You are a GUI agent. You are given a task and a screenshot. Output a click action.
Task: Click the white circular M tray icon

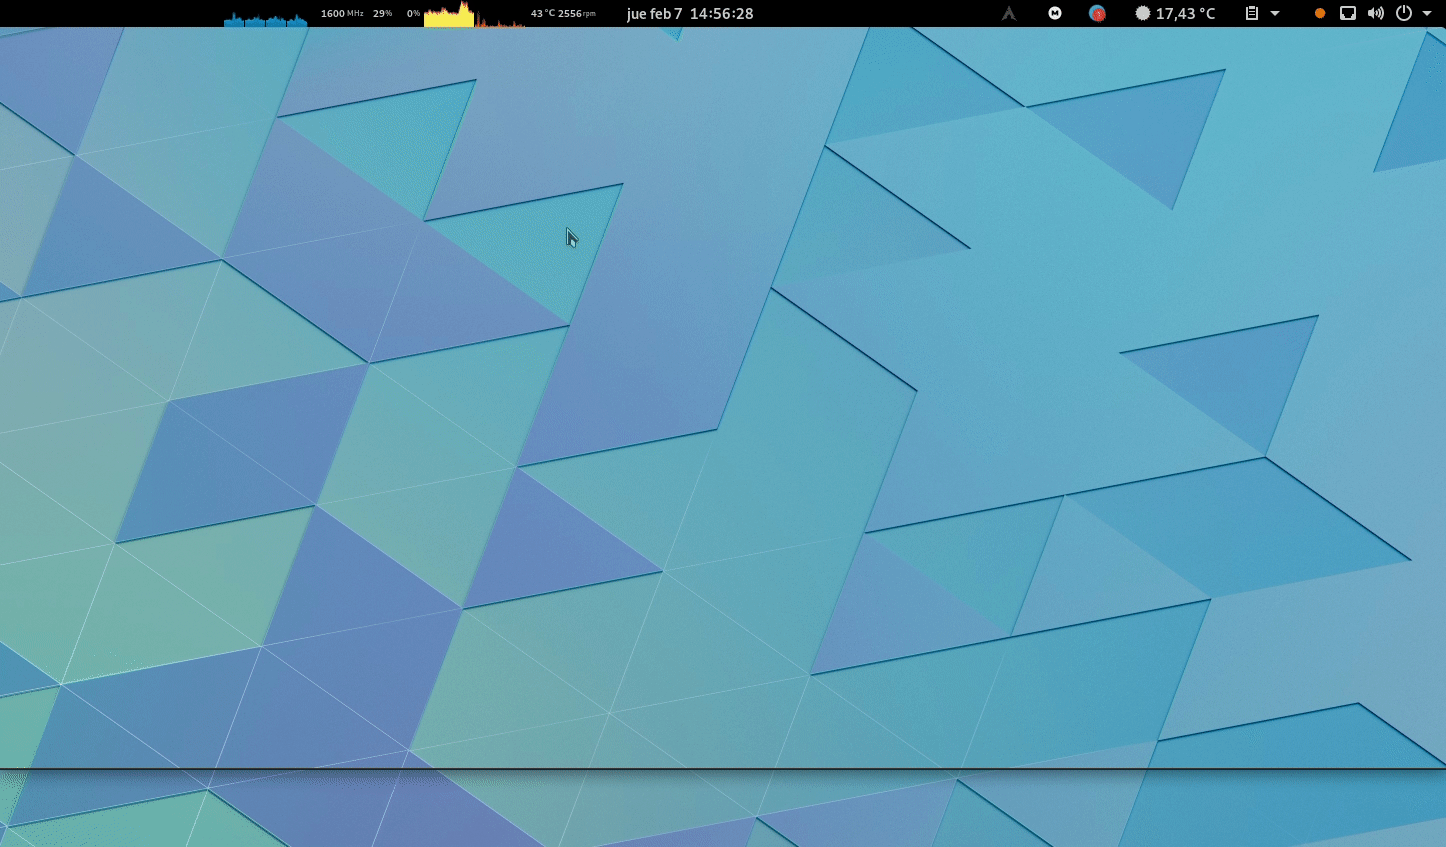(x=1055, y=13)
